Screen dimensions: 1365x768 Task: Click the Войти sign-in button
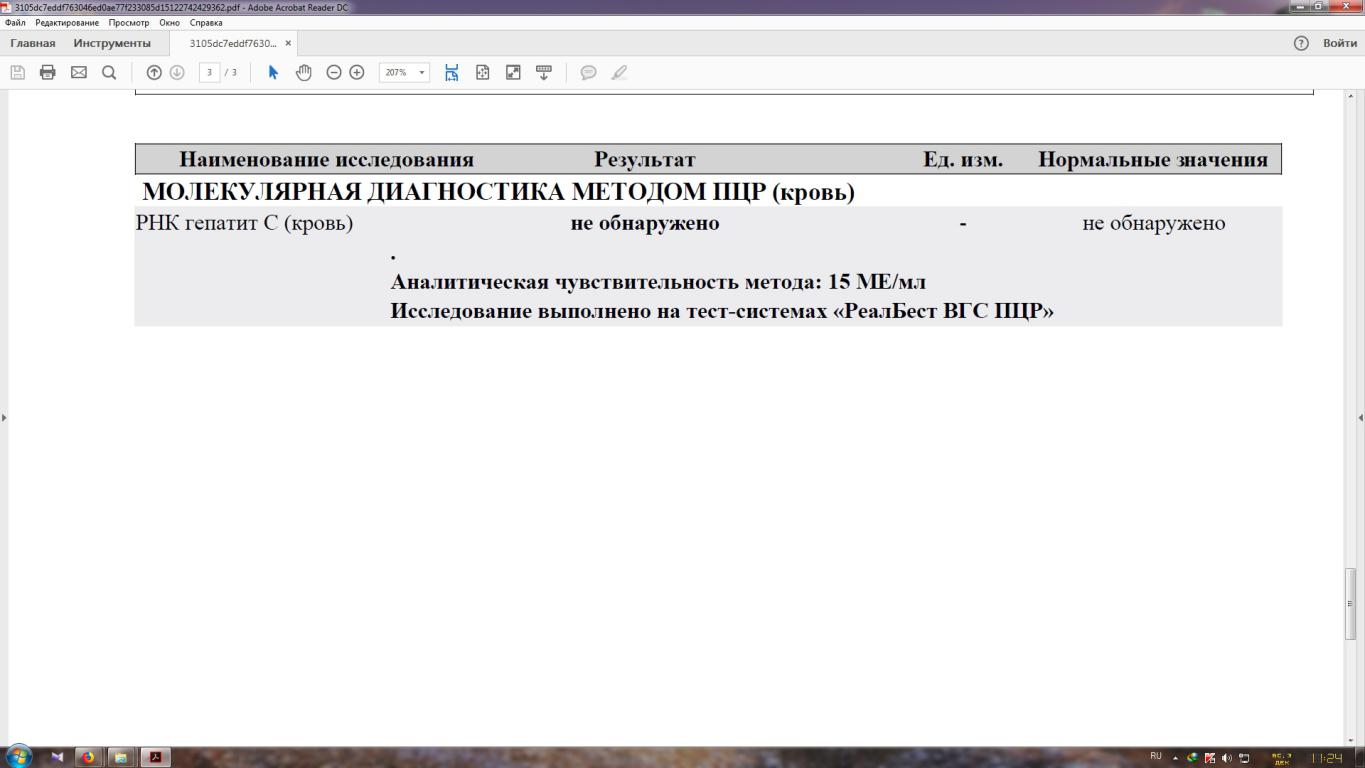[x=1339, y=43]
